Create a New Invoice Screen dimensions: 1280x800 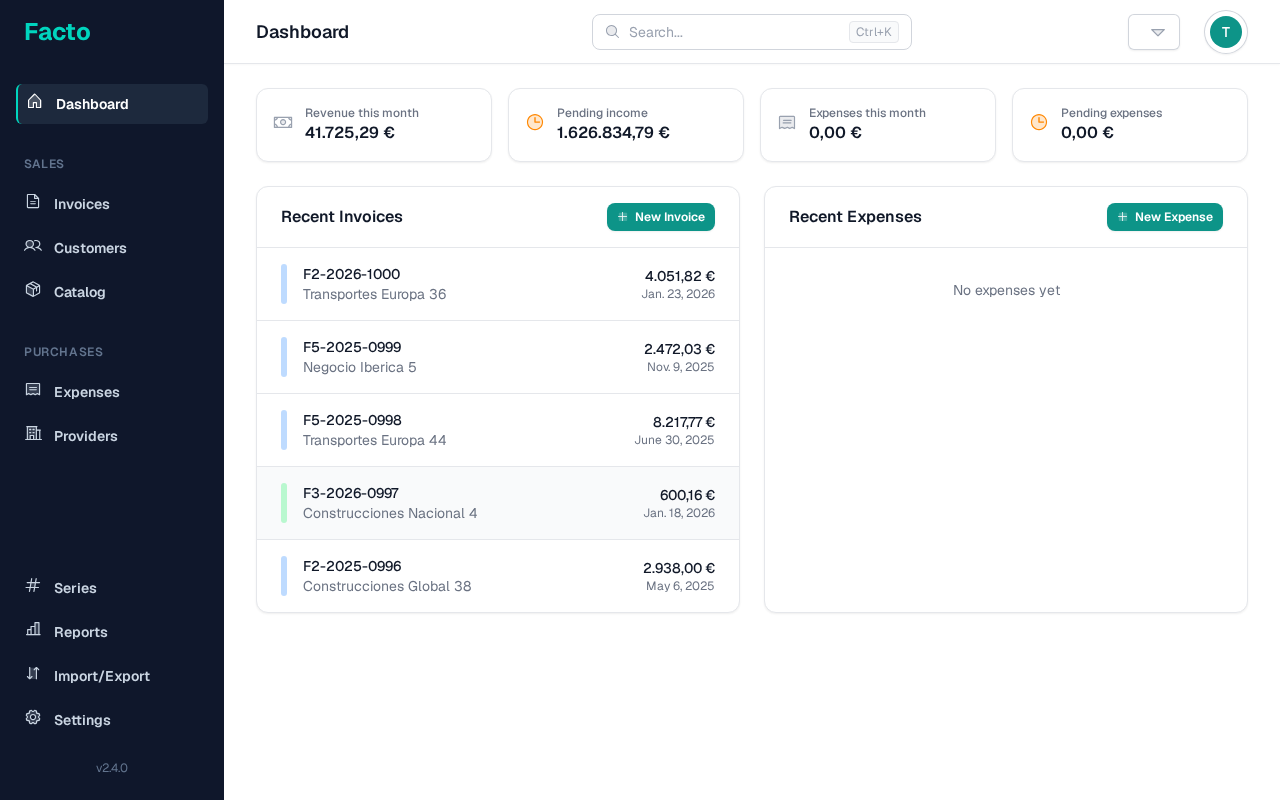point(660,217)
